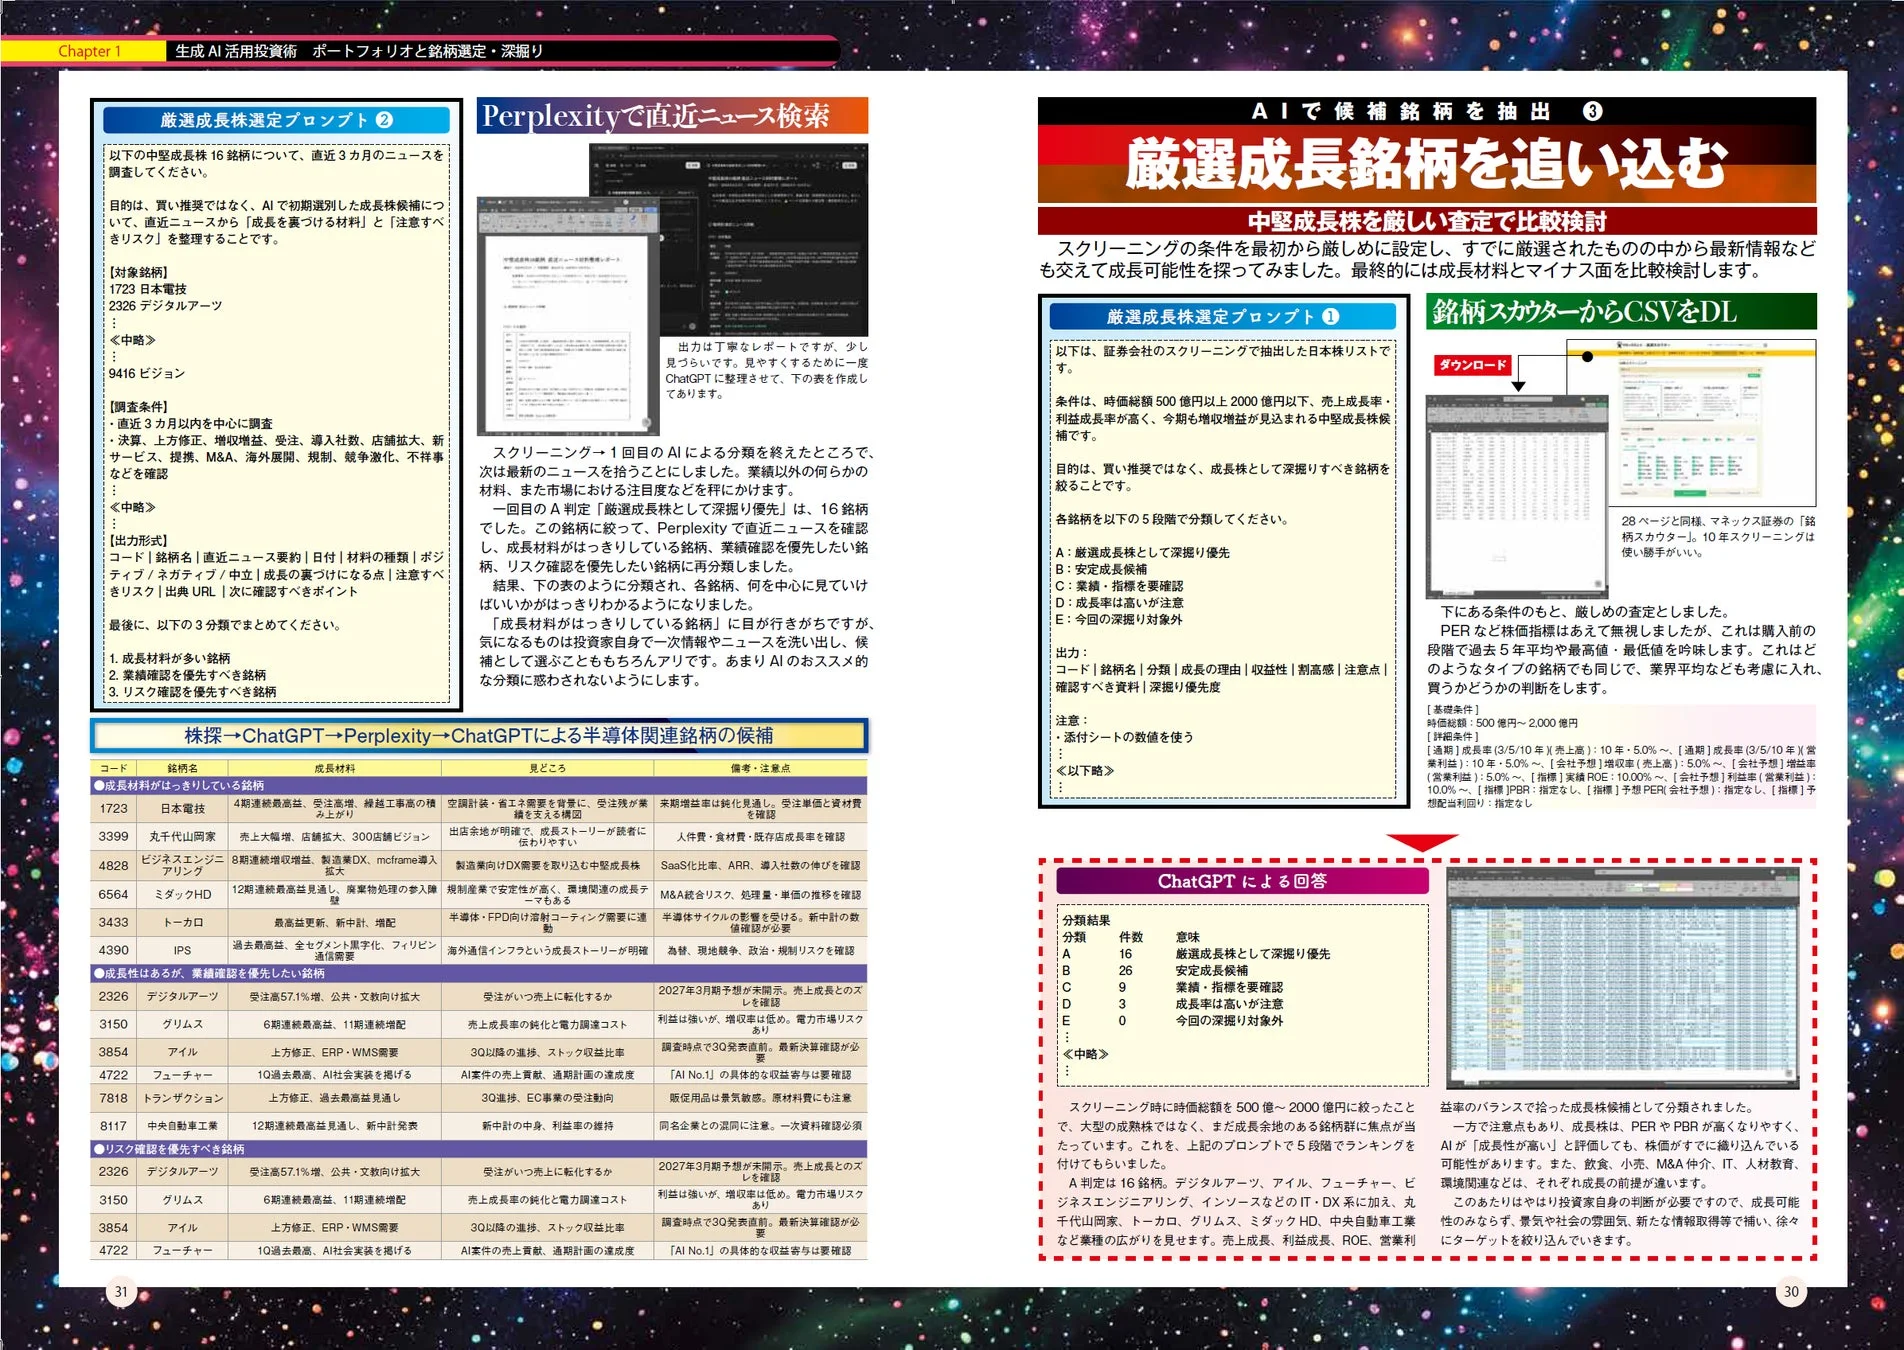Viewport: 1904px width, 1350px height.
Task: Open the downloaded CSV spreadsheet thumbnail
Action: 1518,497
